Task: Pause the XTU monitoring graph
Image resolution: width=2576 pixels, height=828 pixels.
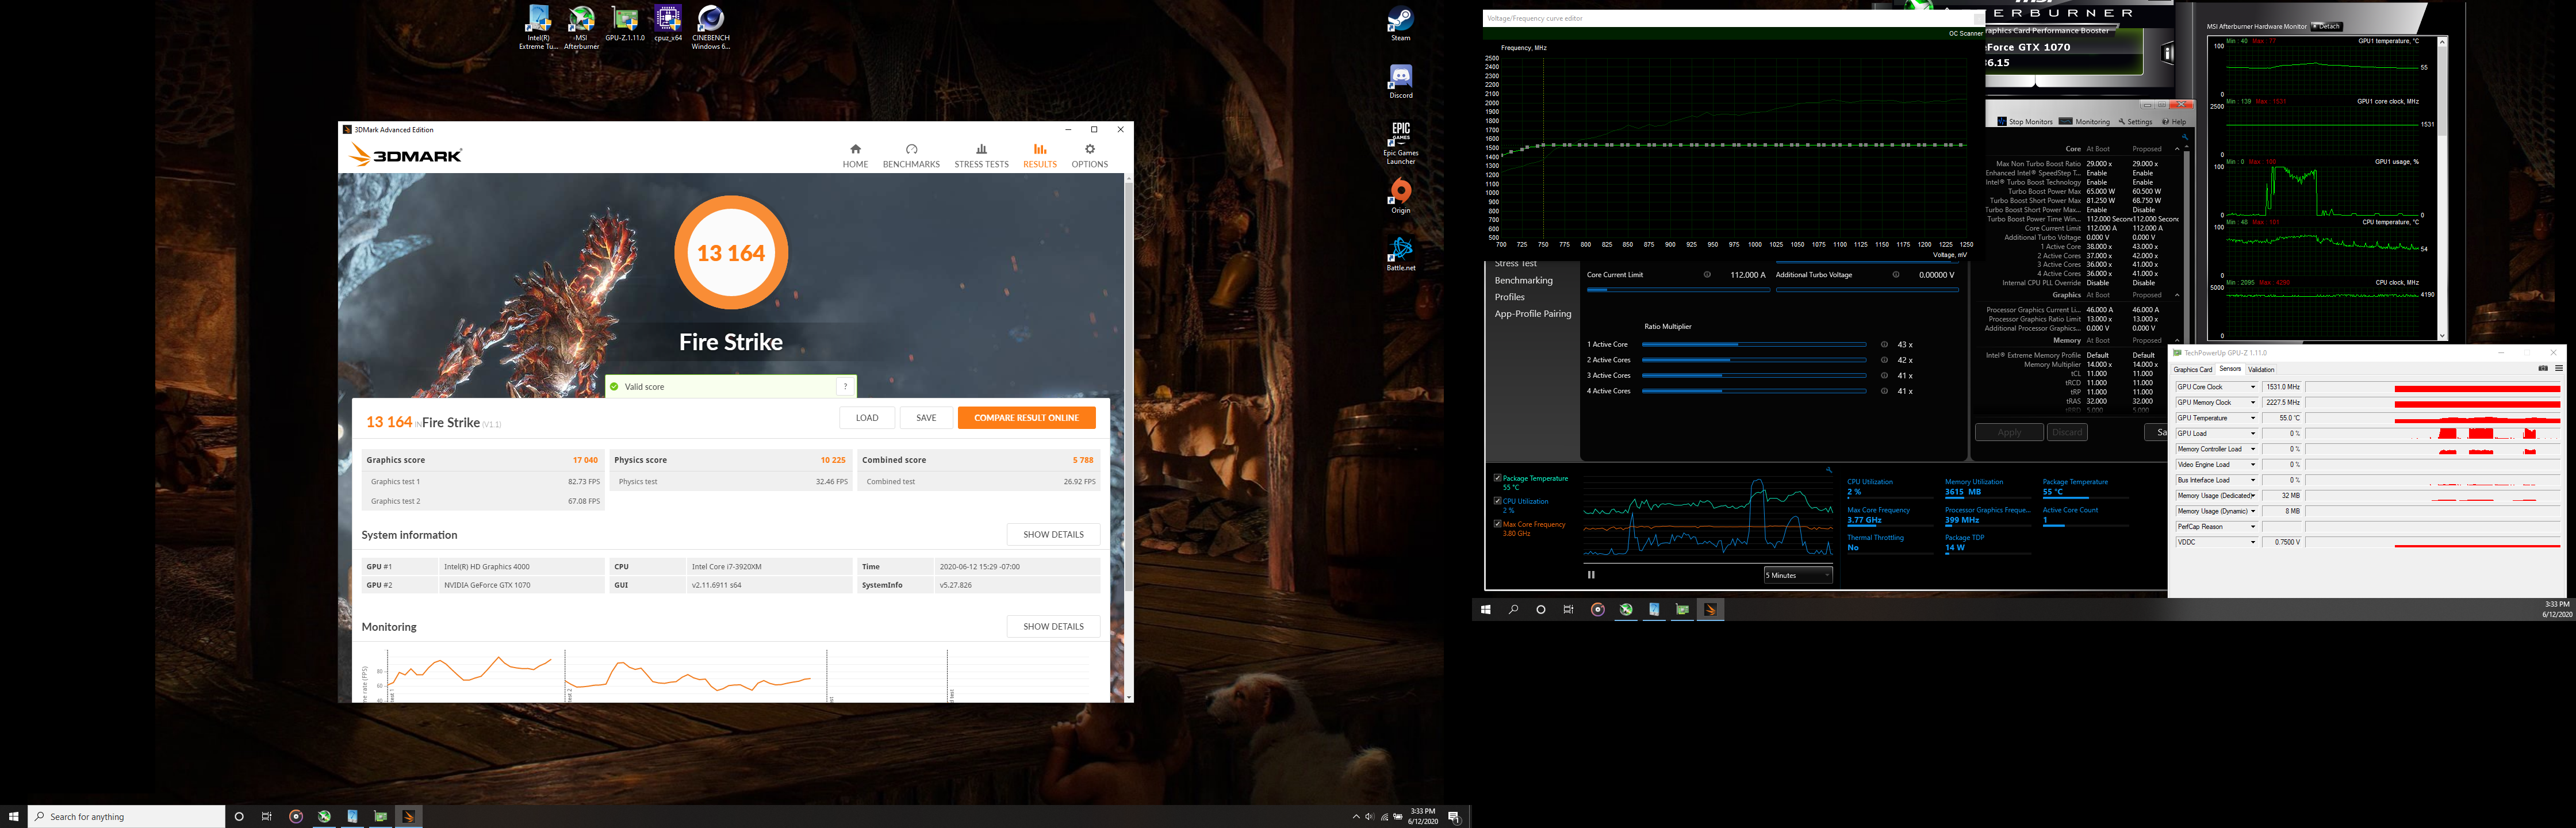Action: click(x=1591, y=575)
